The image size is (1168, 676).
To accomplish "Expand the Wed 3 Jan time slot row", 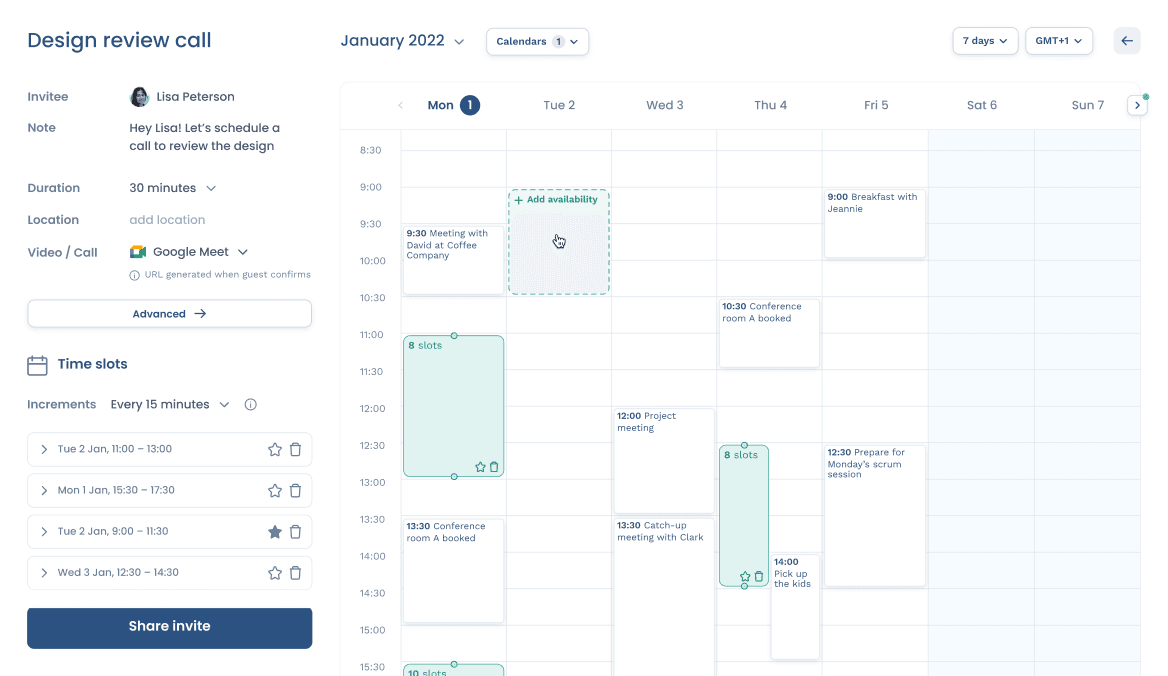I will pos(44,573).
